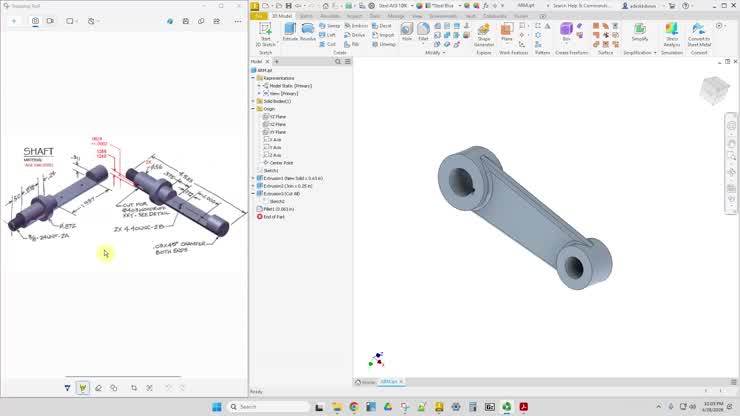Expand the View [Primary] node
The width and height of the screenshot is (740, 416).
coord(259,93)
